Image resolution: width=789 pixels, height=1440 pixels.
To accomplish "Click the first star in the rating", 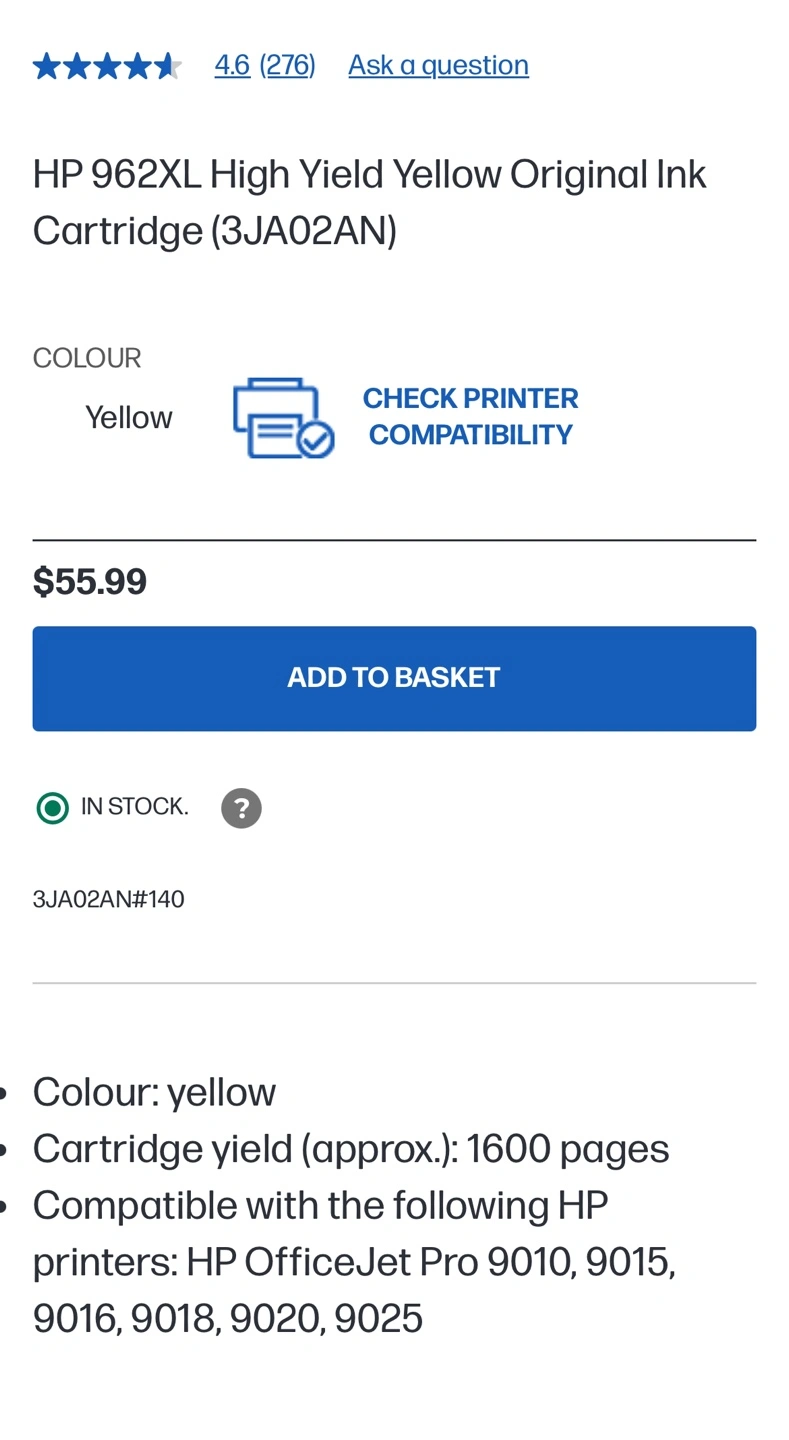I will pos(47,66).
